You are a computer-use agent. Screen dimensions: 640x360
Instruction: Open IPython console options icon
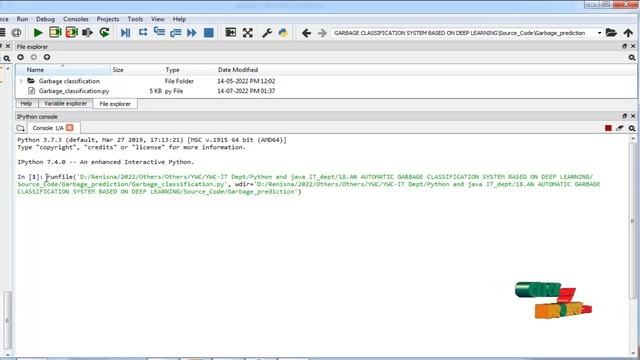click(x=632, y=128)
